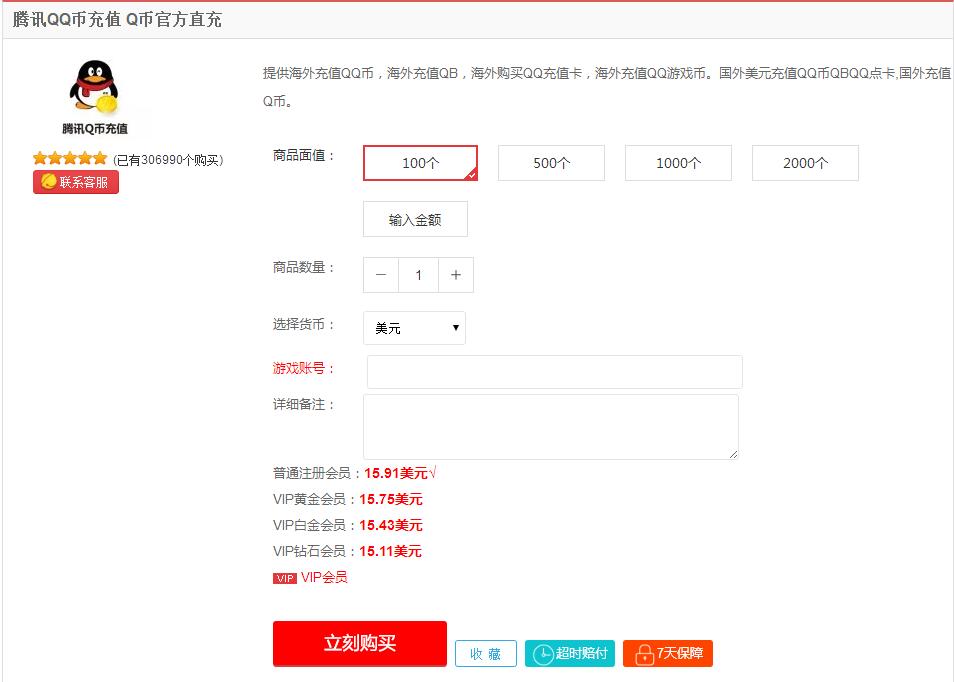Viewport: 954px width, 682px height.
Task: Click the 立刻购买 buy now button
Action: click(x=360, y=643)
